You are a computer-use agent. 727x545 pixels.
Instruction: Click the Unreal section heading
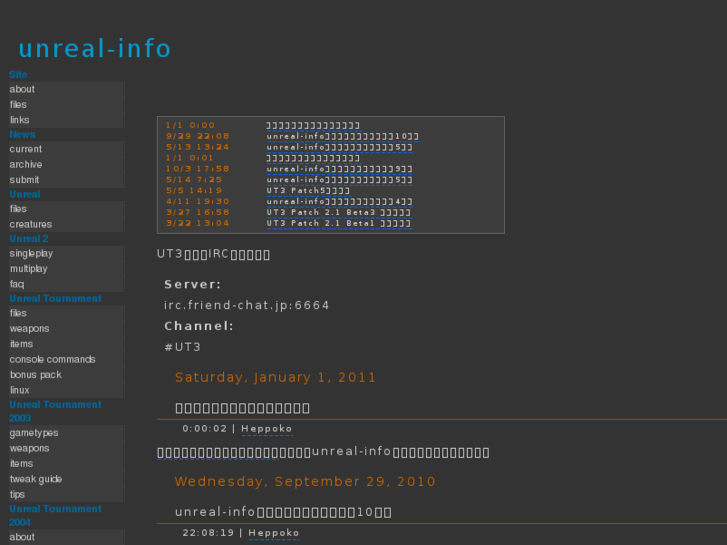click(25, 194)
